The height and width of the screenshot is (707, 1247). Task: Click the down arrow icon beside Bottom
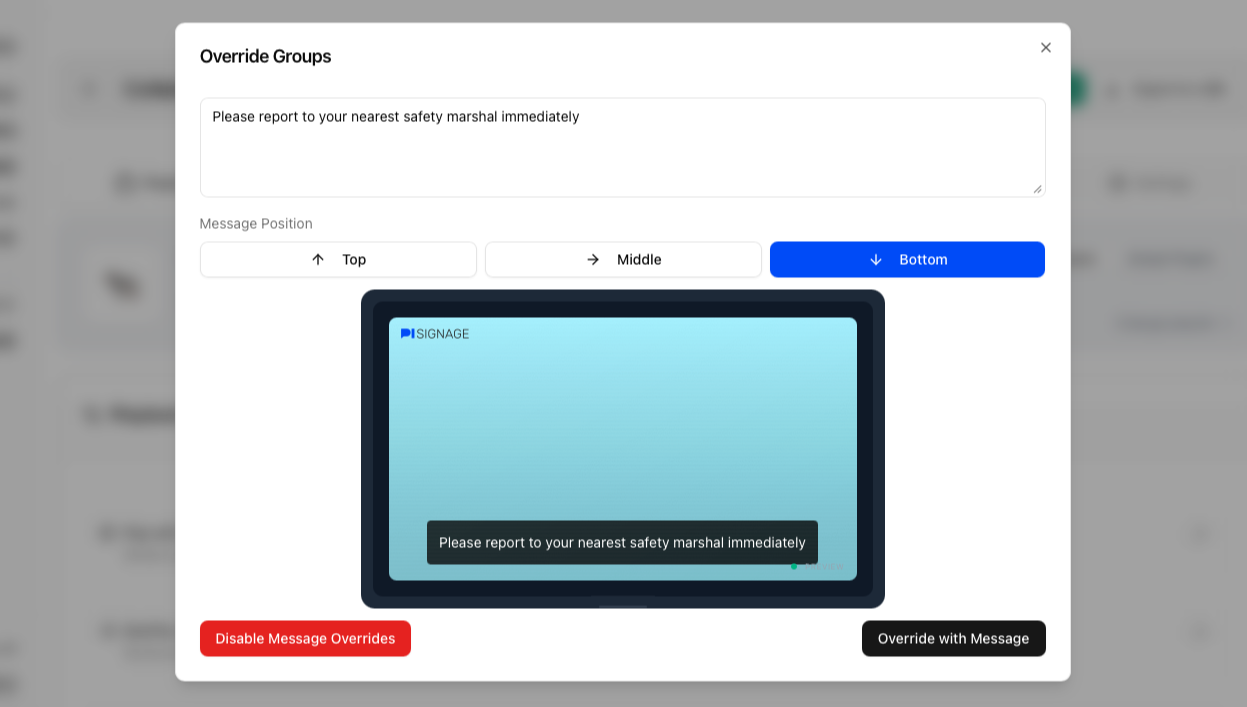click(x=876, y=260)
